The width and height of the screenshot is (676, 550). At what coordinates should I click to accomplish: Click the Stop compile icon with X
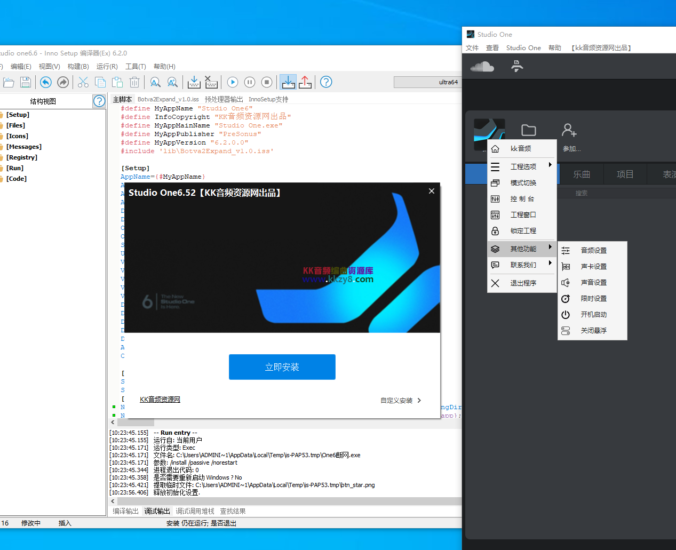(211, 82)
